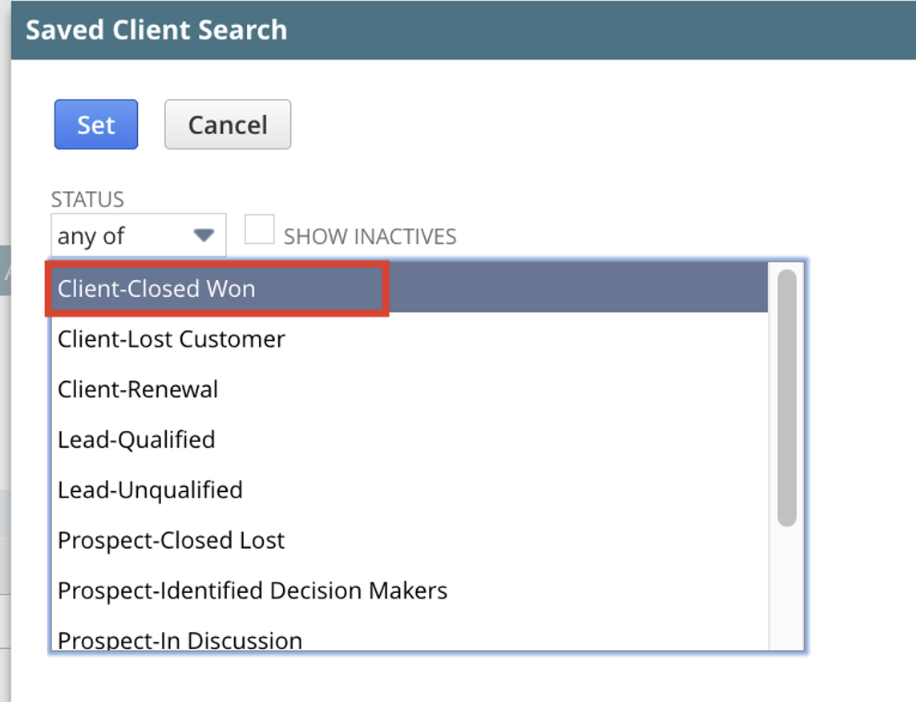916x702 pixels.
Task: Pick Prospect-In Discussion status entry
Action: click(x=410, y=639)
